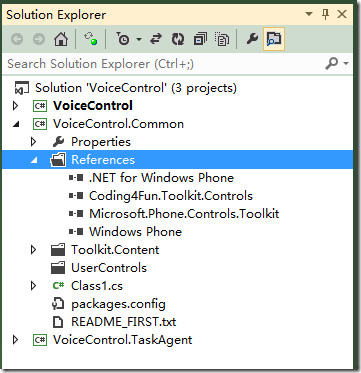Refresh the Solution Explorer
The width and height of the screenshot is (361, 373).
(178, 40)
